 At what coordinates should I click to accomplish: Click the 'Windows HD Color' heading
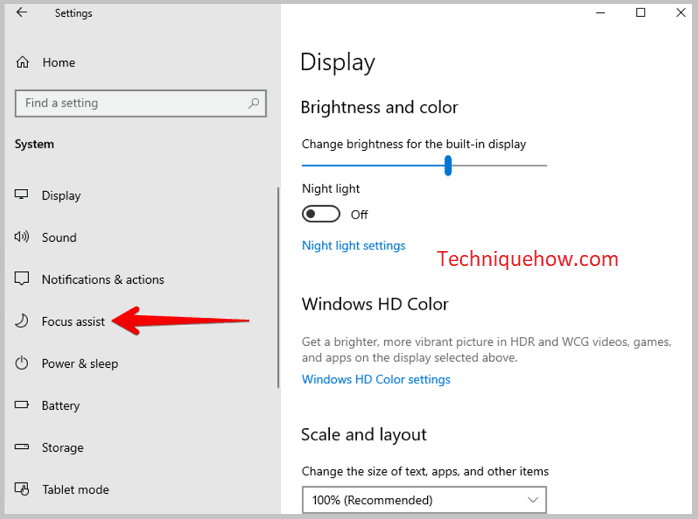(x=375, y=304)
